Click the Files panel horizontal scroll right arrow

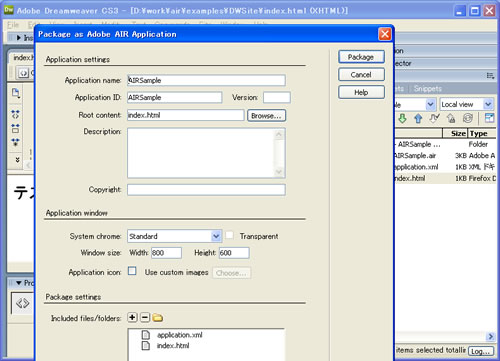click(490, 337)
